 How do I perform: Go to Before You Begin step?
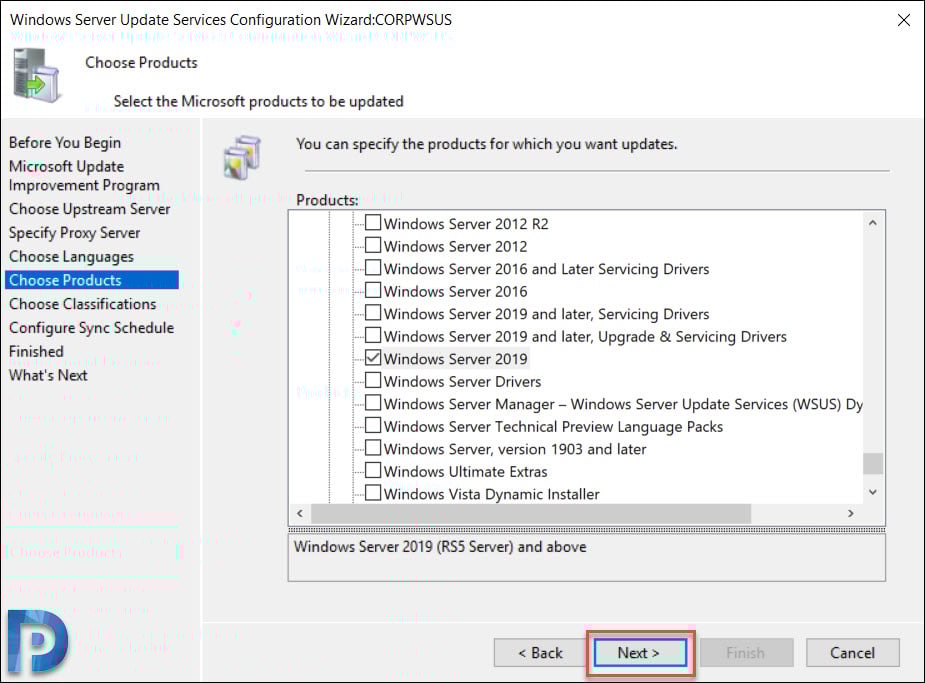65,143
